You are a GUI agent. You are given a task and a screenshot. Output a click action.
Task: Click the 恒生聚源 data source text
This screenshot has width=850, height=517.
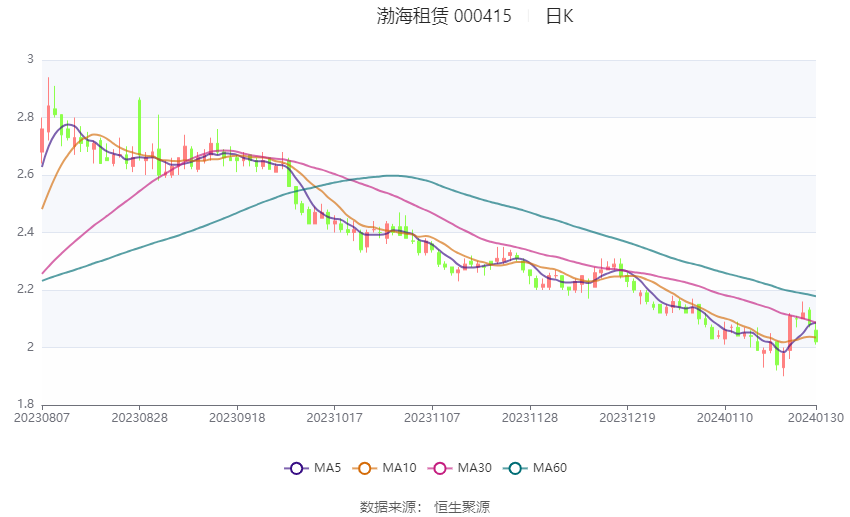(462, 507)
